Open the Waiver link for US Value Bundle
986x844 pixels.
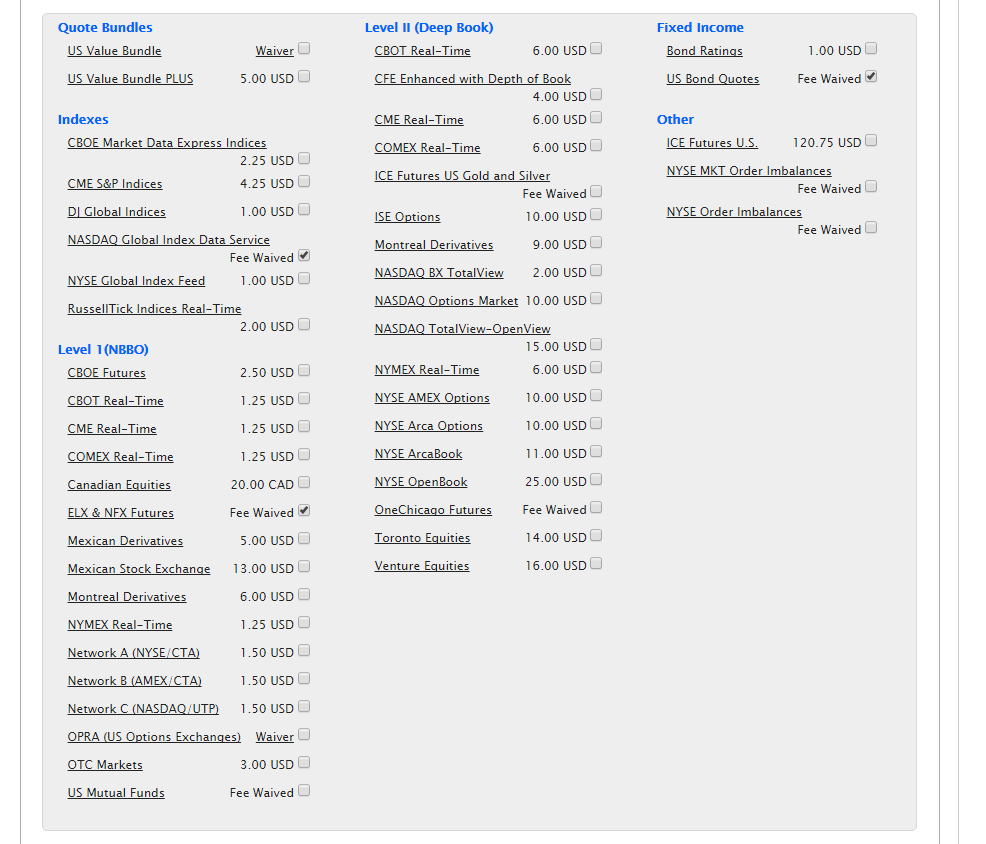point(275,51)
